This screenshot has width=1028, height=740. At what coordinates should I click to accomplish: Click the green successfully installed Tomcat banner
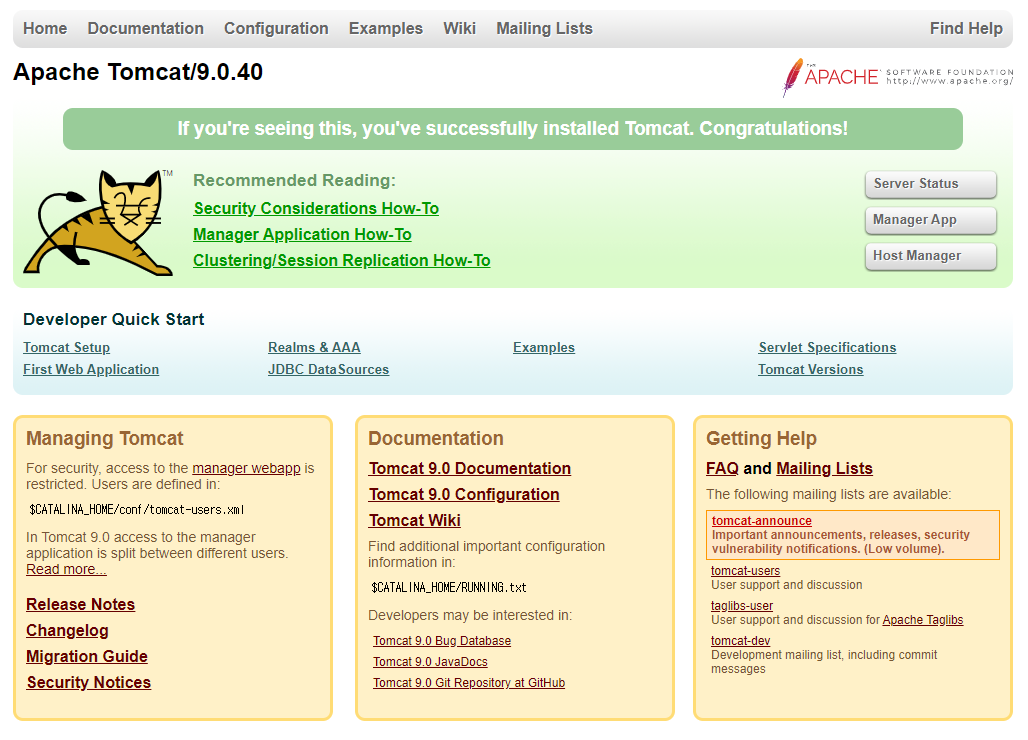(513, 129)
